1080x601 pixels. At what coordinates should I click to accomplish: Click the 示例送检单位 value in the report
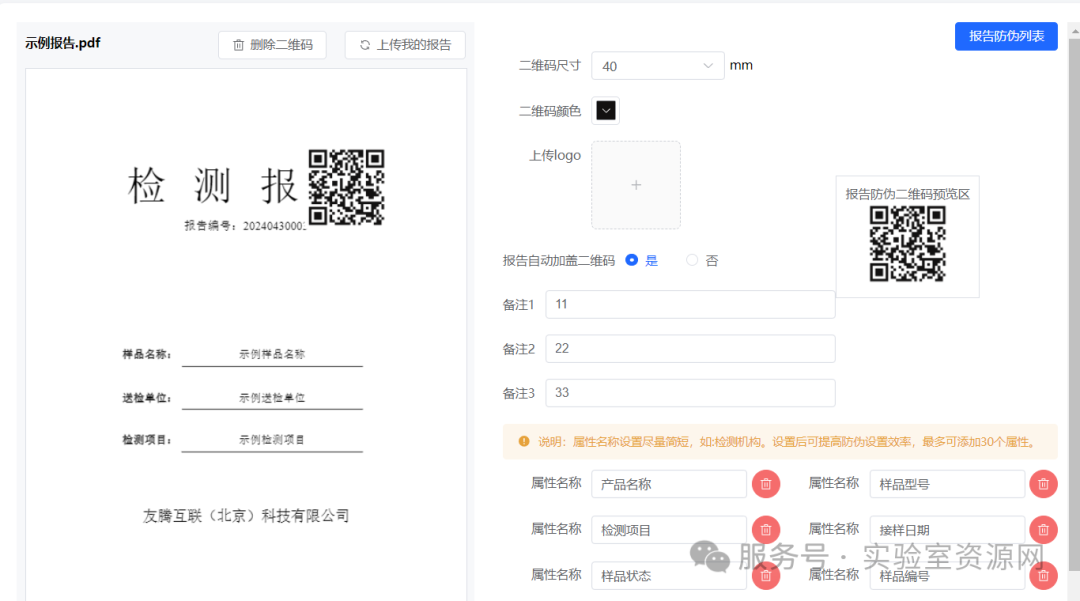tap(272, 397)
